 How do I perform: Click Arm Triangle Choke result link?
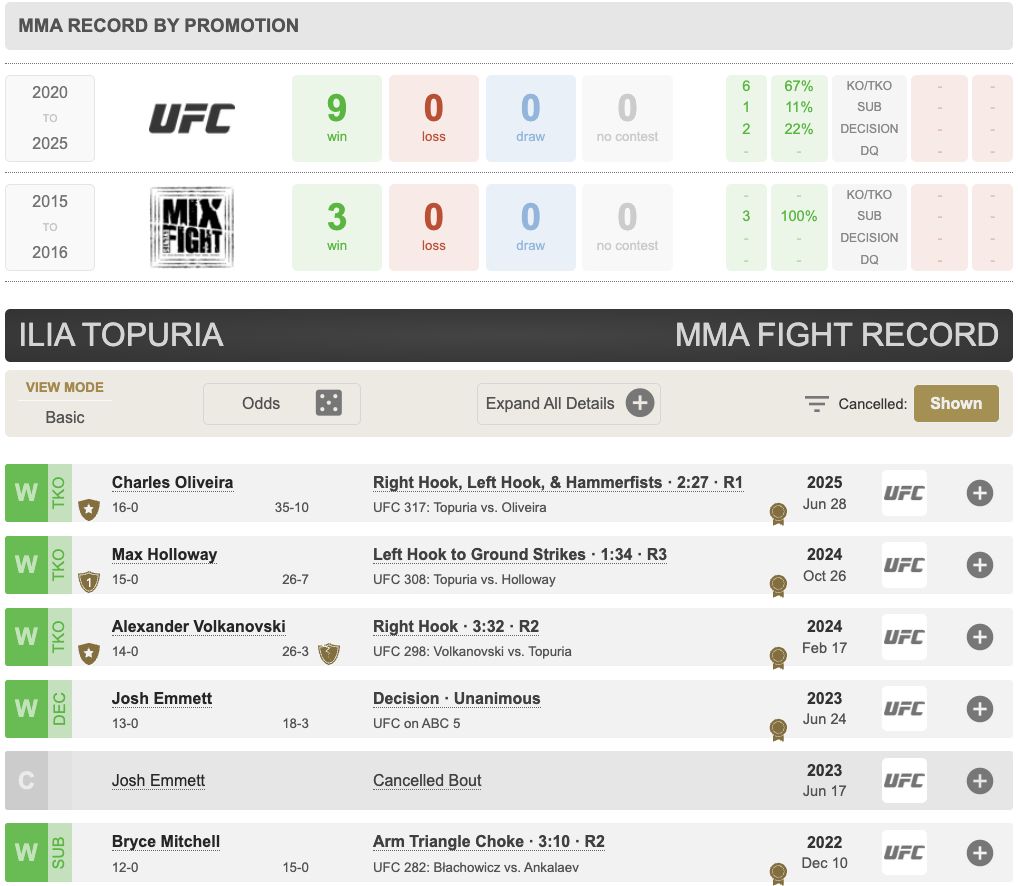[x=489, y=842]
